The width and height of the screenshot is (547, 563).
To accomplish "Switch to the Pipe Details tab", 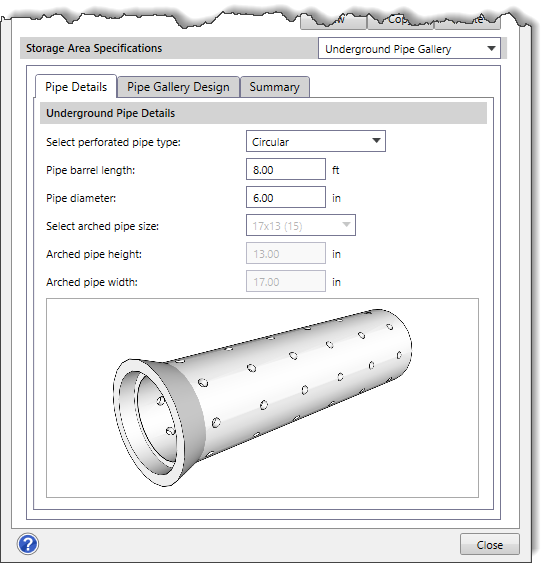I will [x=76, y=87].
